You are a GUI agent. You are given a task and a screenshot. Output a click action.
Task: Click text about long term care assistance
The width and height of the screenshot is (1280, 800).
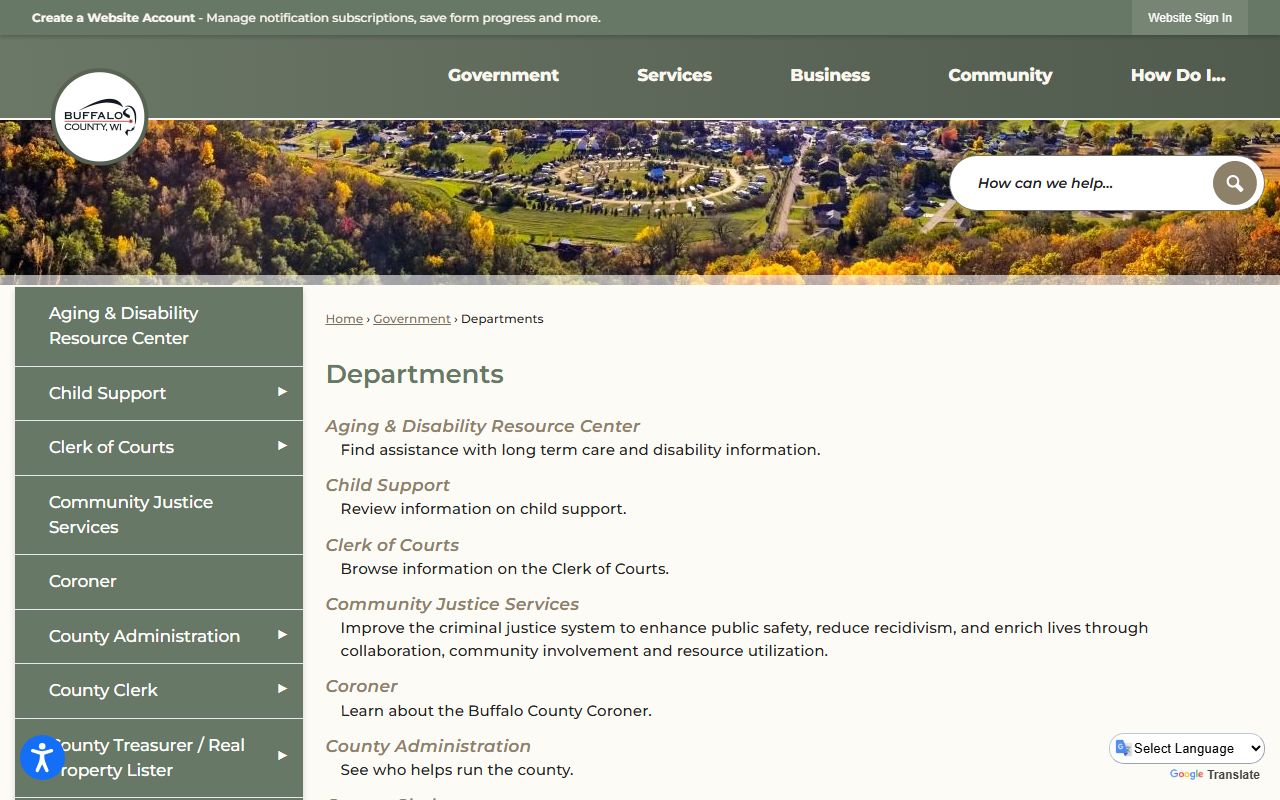(x=580, y=450)
